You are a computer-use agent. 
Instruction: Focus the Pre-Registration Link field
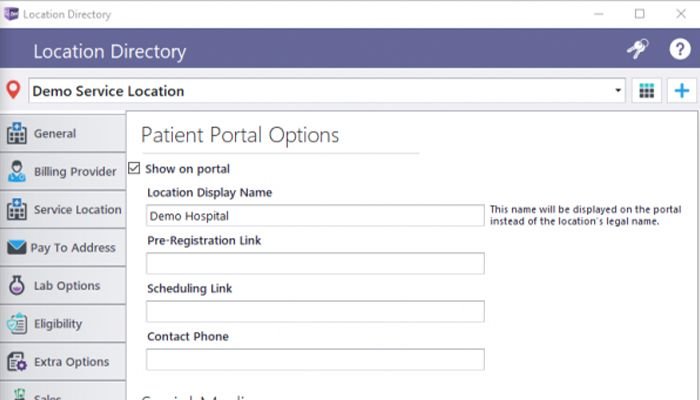(315, 263)
